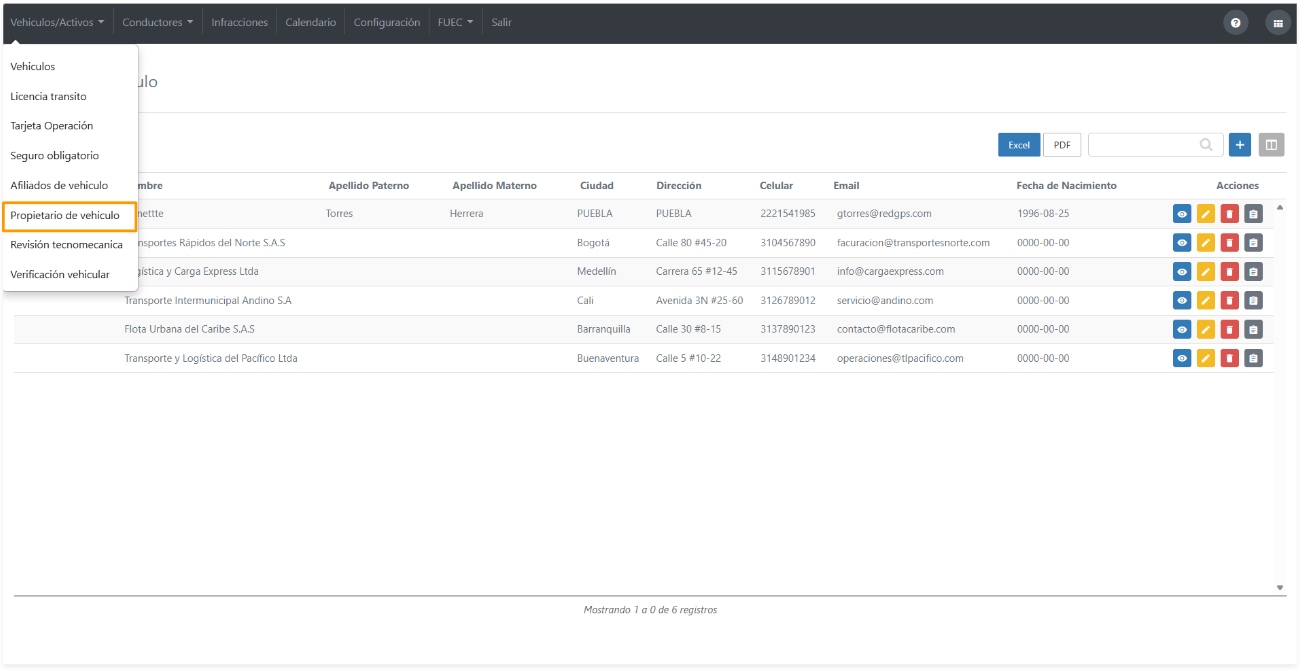
Task: View Transporte Intermunicipal Andino details
Action: (1182, 300)
